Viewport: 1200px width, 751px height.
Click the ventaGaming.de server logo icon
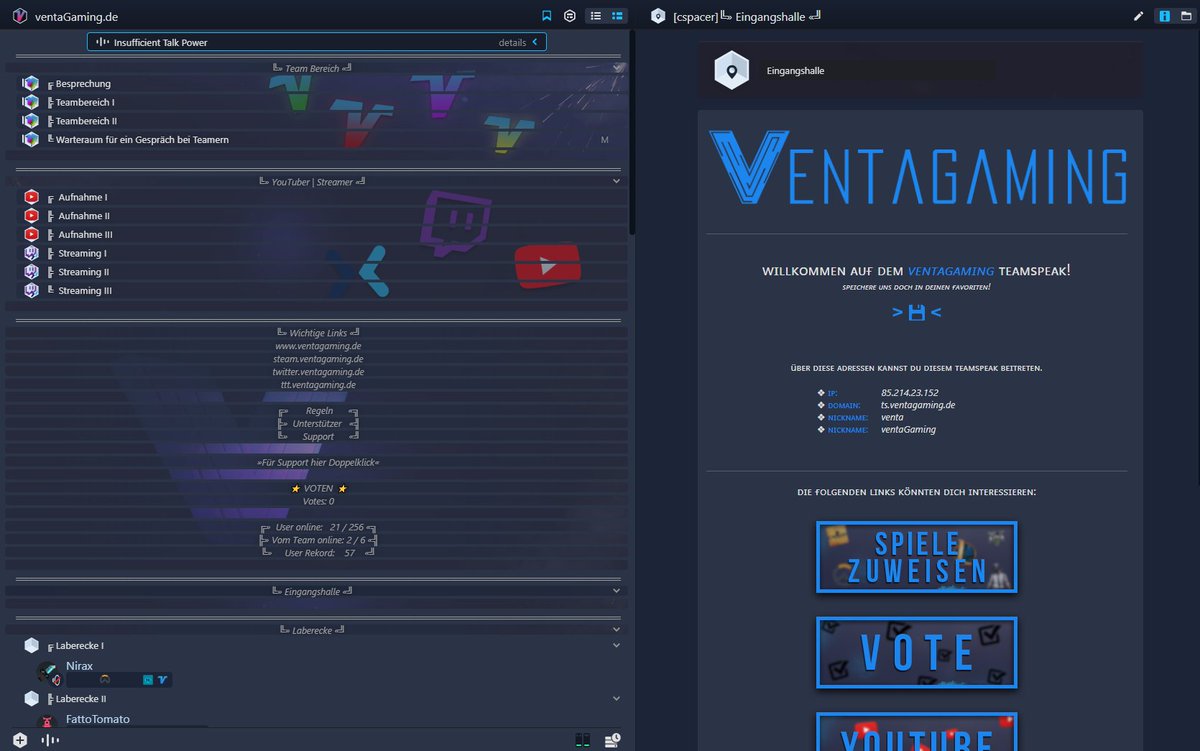pos(19,16)
